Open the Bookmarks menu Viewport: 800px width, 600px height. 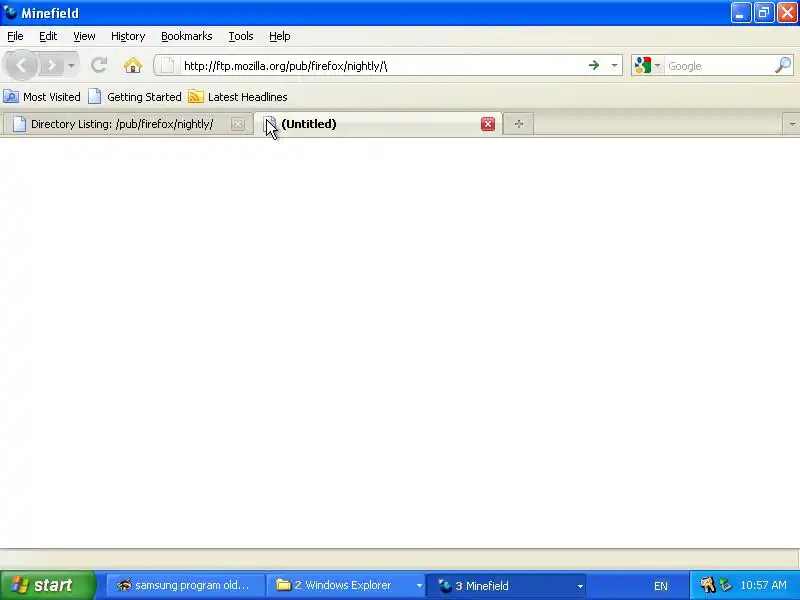187,36
